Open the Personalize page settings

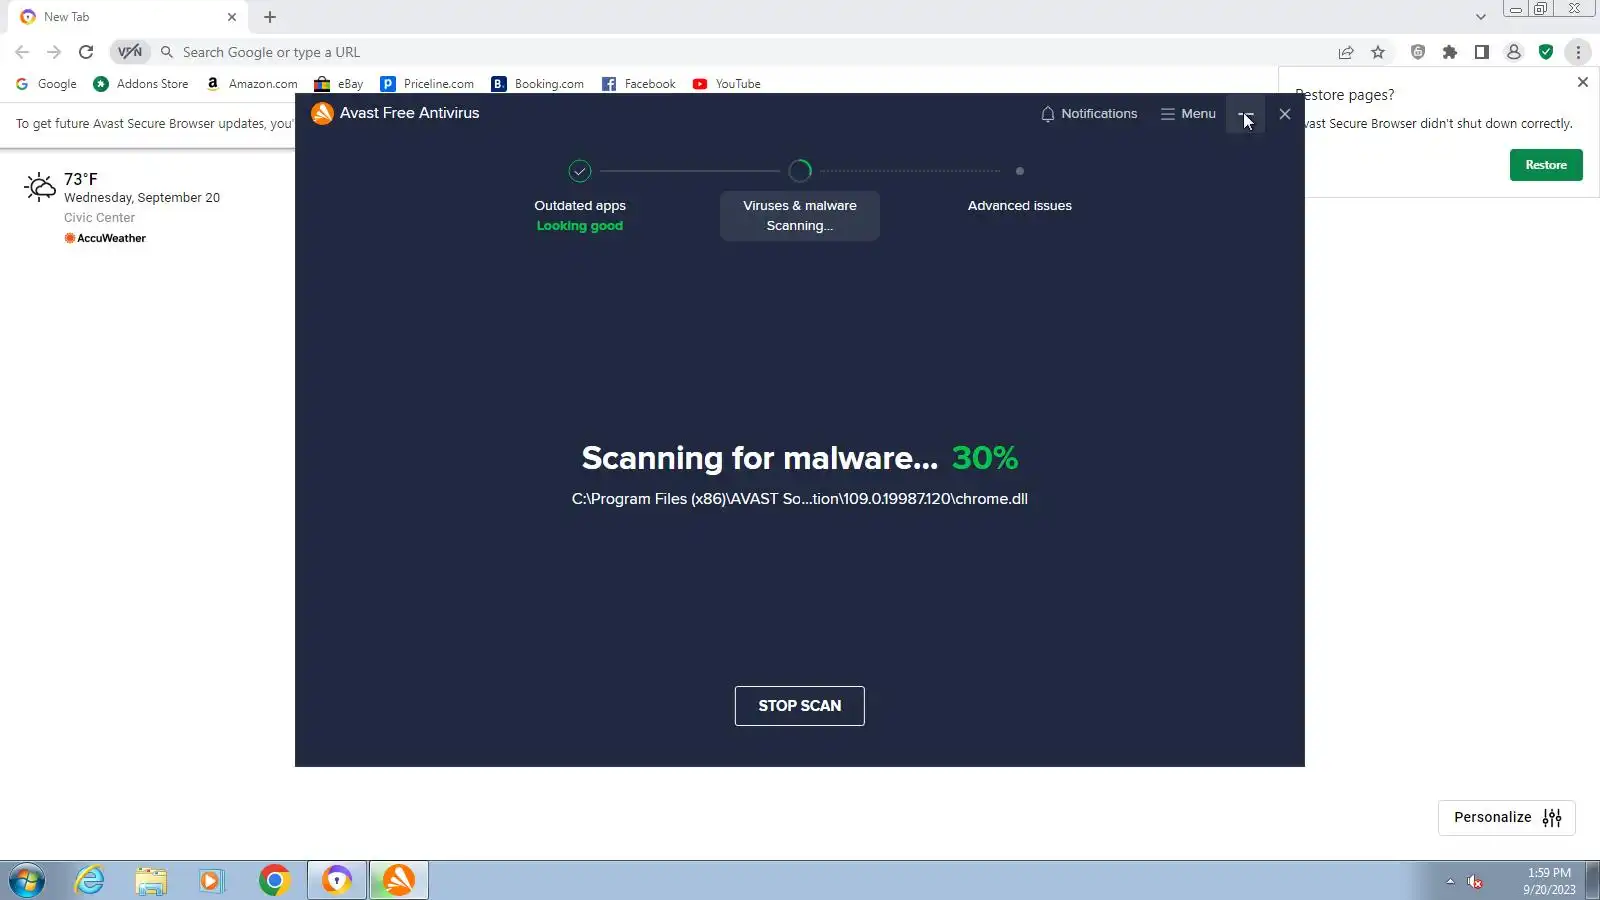[1507, 818]
